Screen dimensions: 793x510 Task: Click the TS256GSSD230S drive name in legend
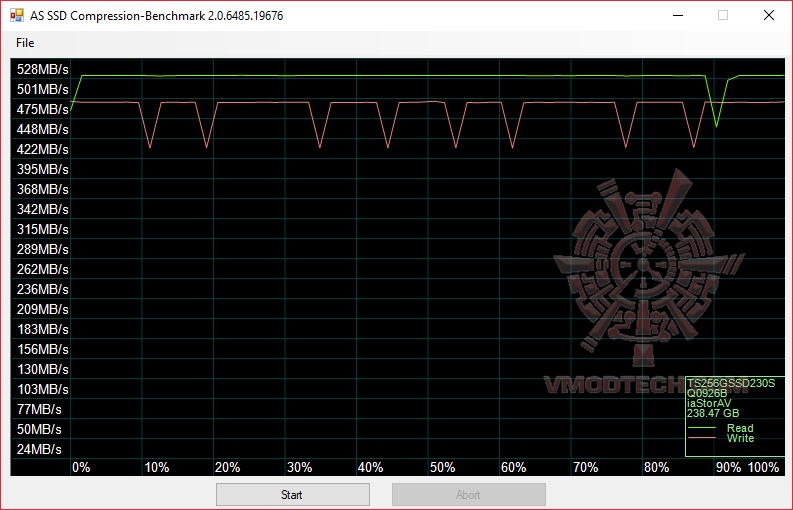pos(731,383)
